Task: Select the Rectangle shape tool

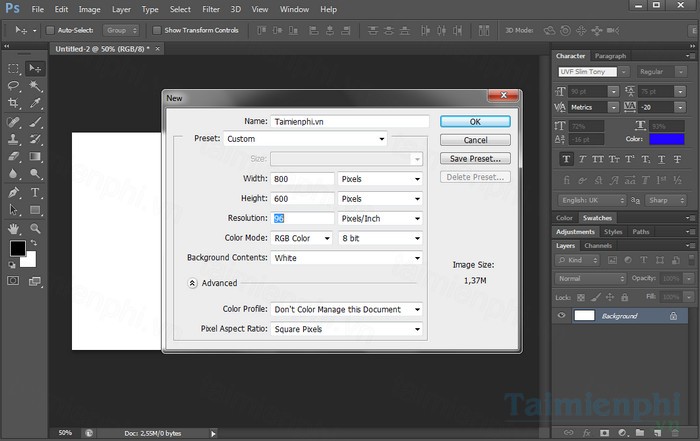Action: coord(35,210)
